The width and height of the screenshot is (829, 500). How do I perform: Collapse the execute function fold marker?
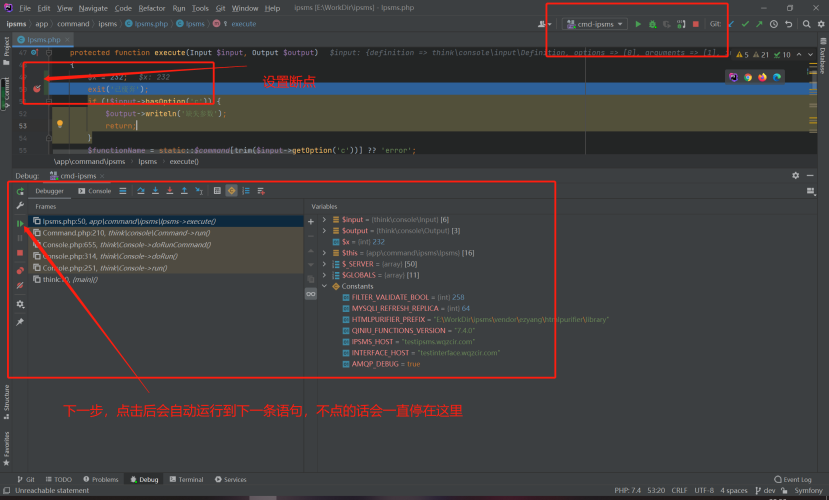tap(49, 52)
